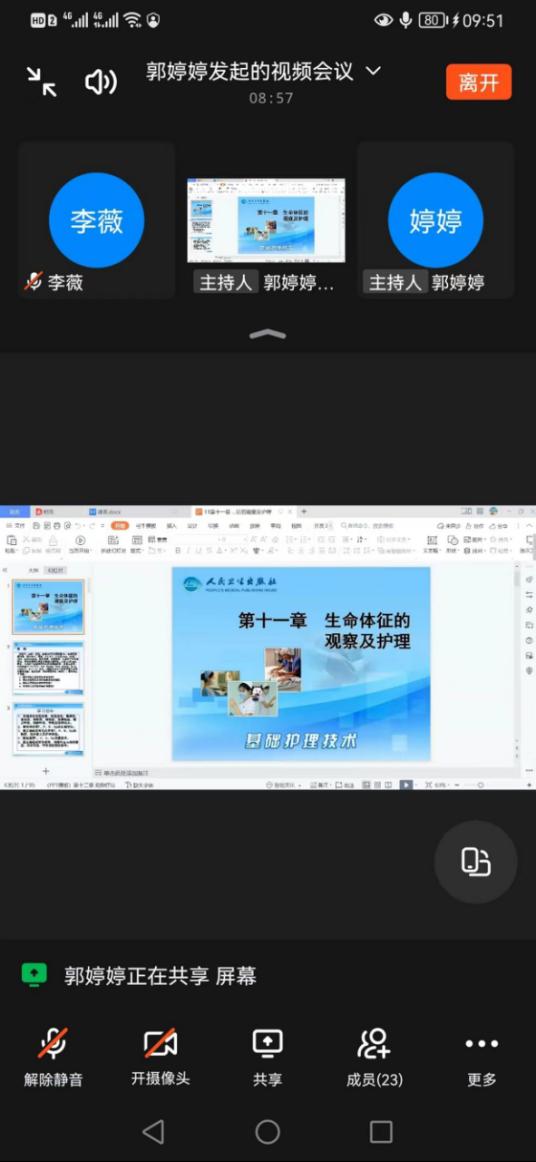Collapse participant strip with the up chevron

[x=268, y=334]
